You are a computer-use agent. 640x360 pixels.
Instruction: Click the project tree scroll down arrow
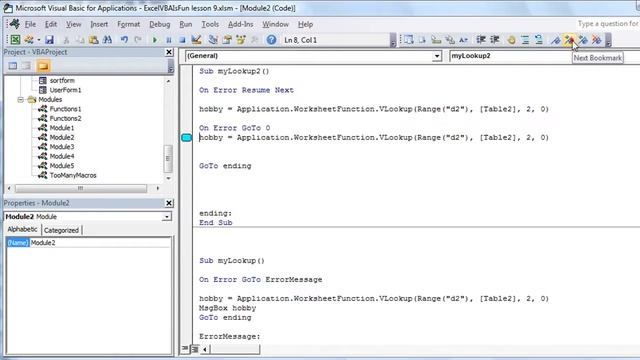168,178
